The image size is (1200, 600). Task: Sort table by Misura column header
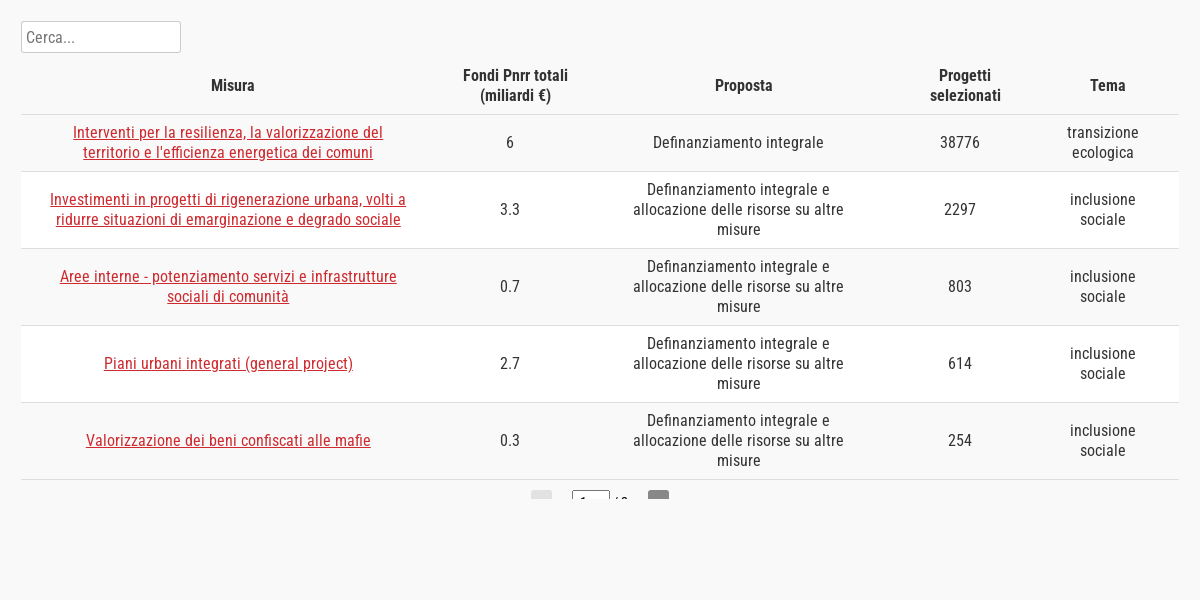232,86
